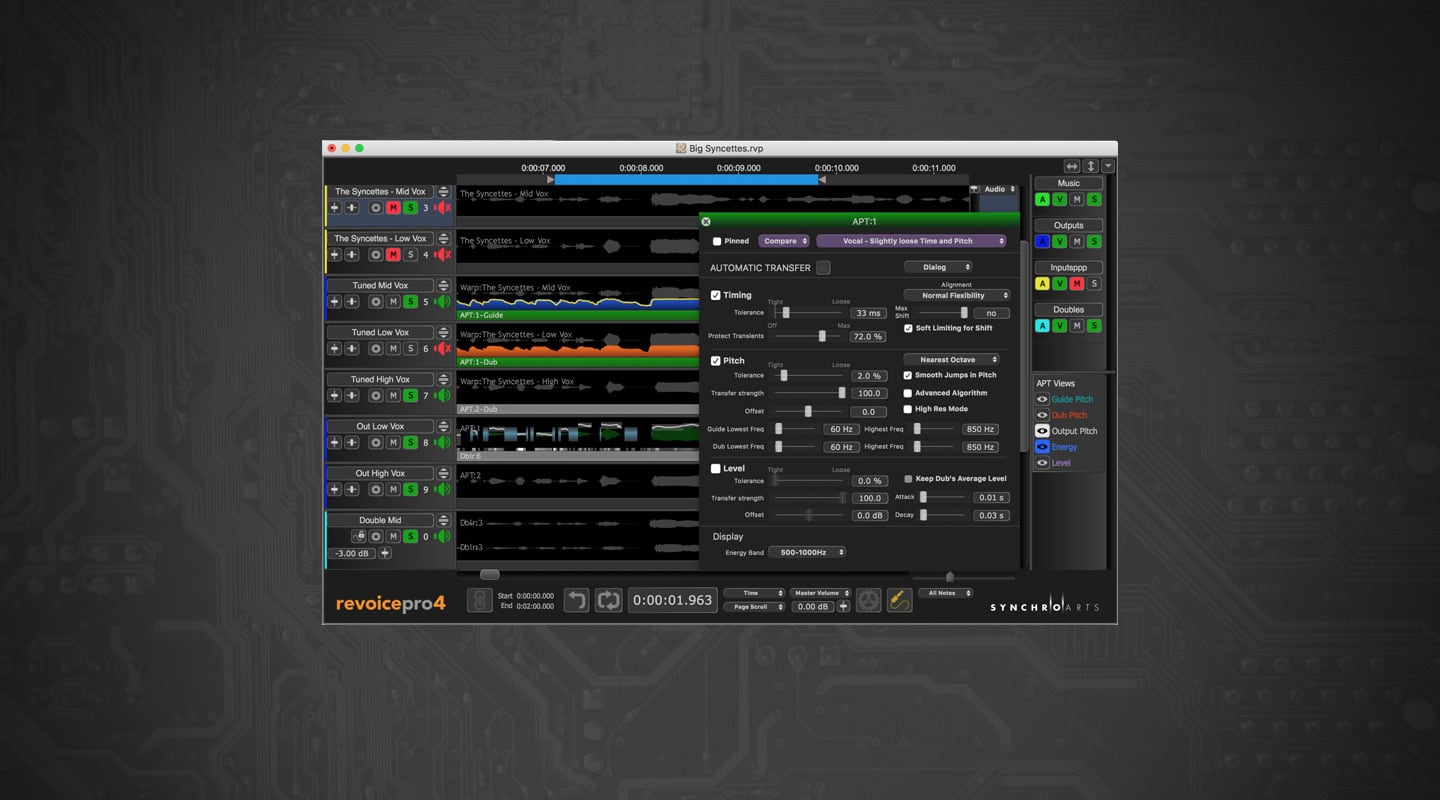Open the Master Volume dropdown
Image resolution: width=1440 pixels, height=800 pixels.
821,593
